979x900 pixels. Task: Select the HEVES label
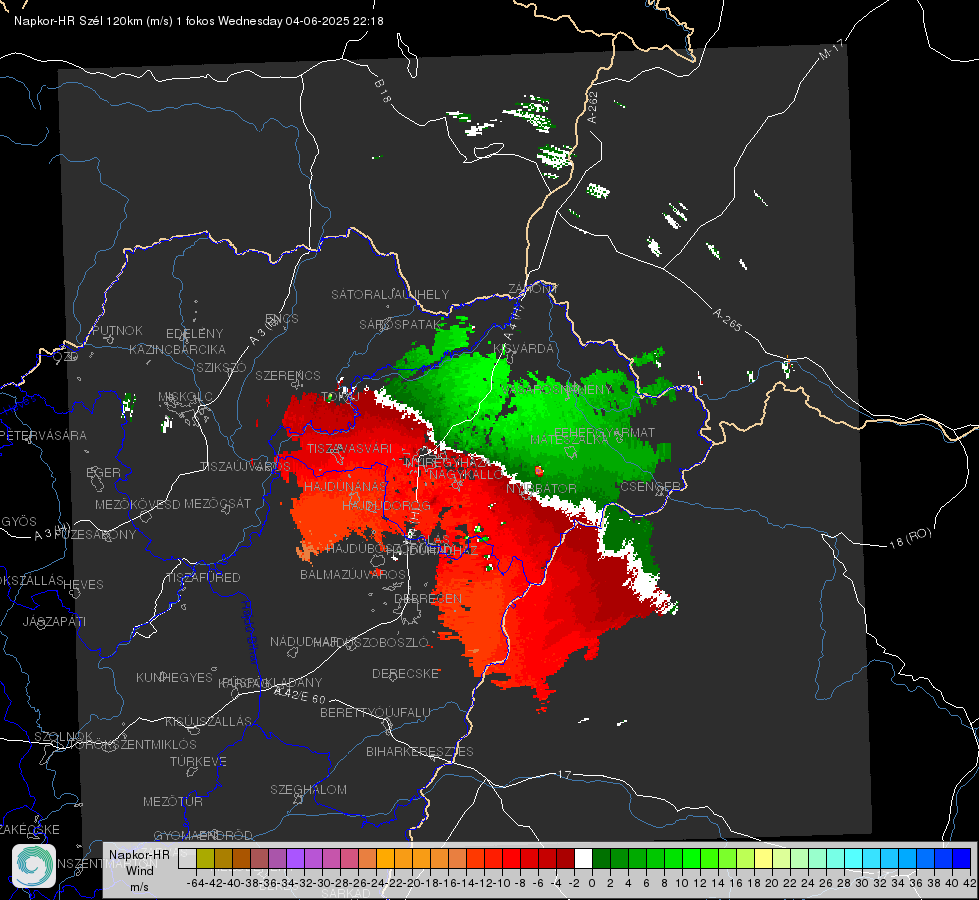(x=83, y=585)
